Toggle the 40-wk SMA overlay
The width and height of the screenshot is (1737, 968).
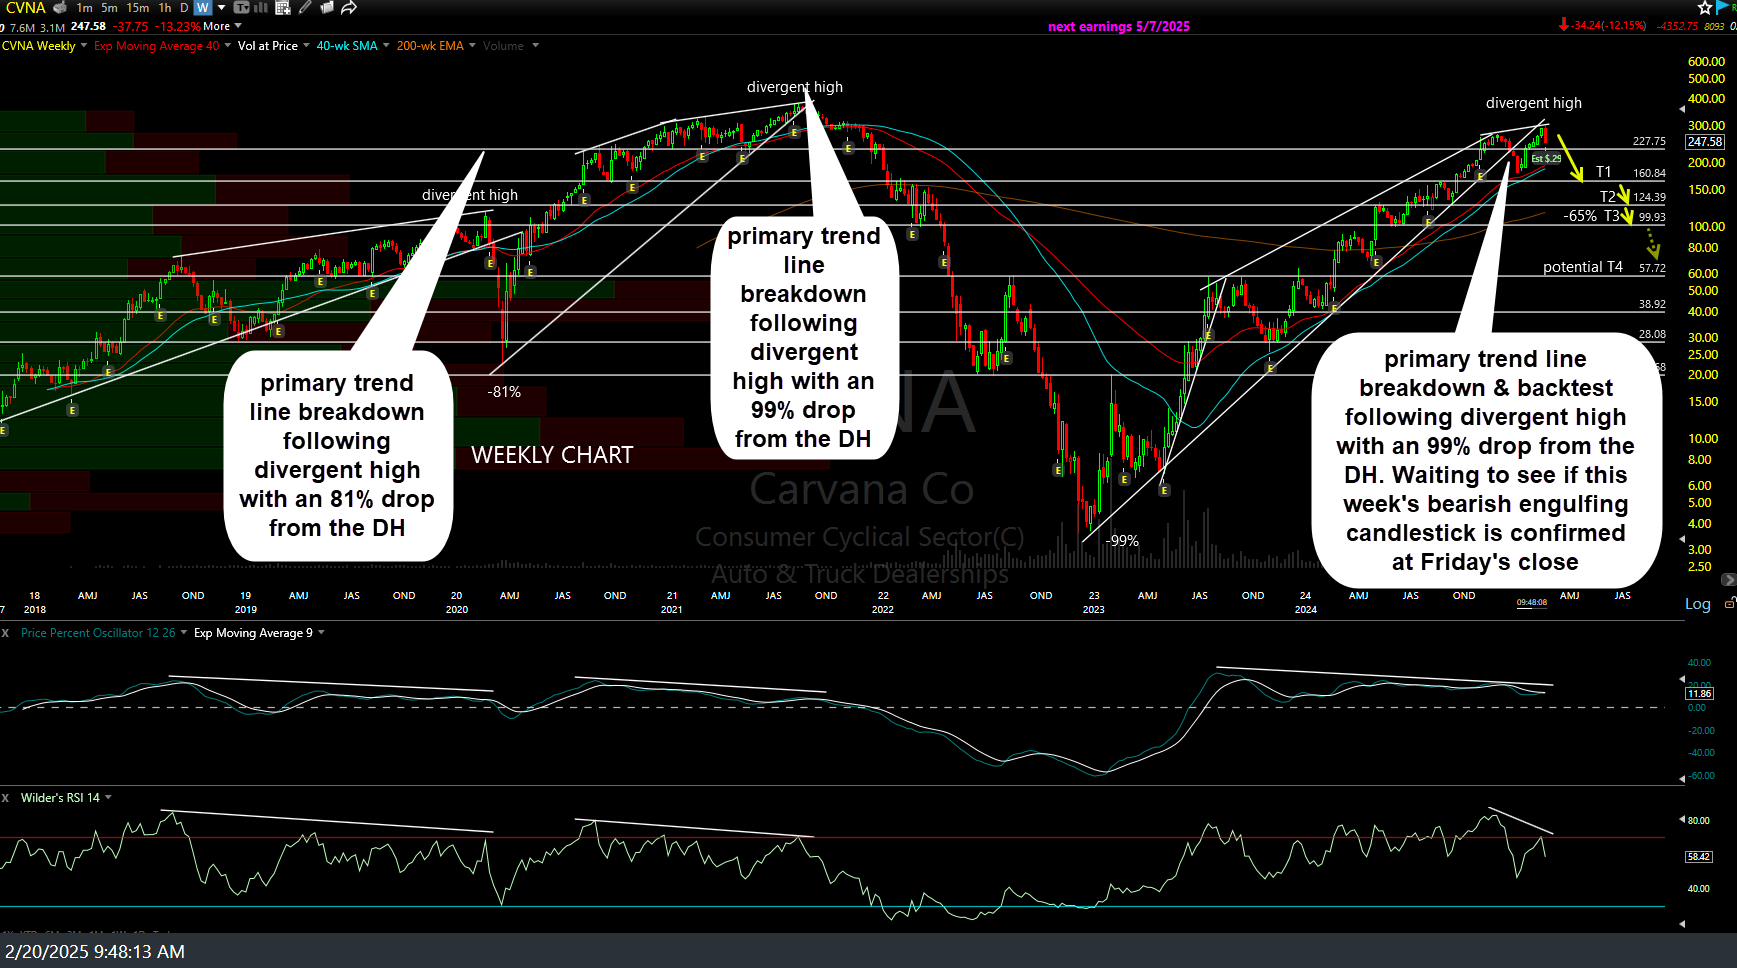[346, 45]
